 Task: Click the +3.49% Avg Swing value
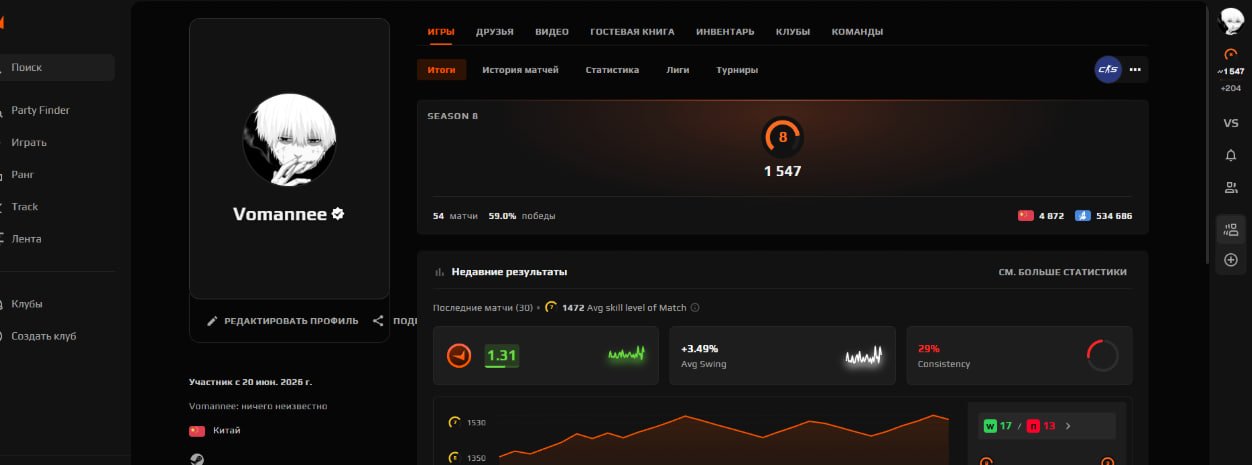pos(700,349)
